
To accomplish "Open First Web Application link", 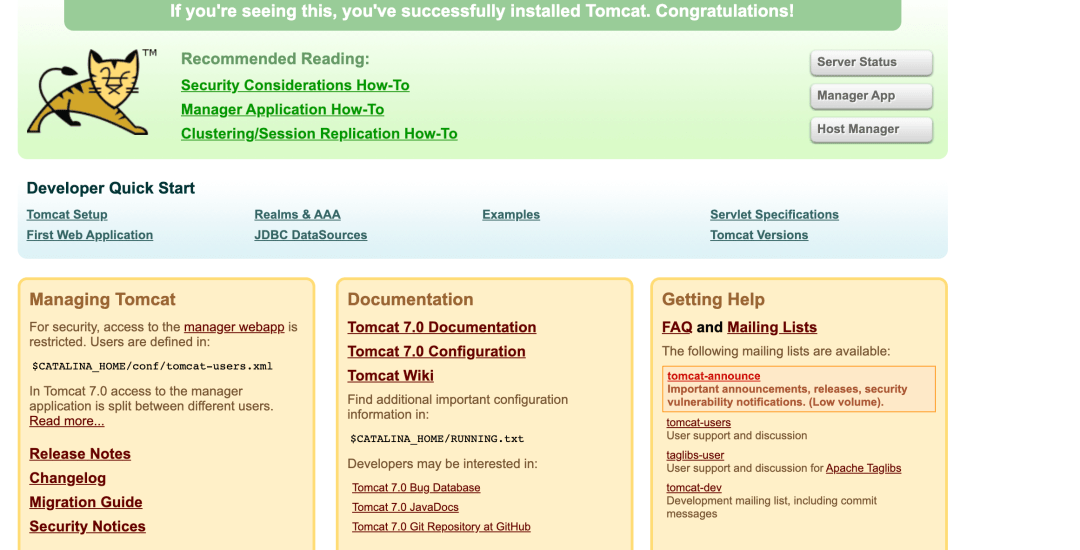I will tap(90, 235).
